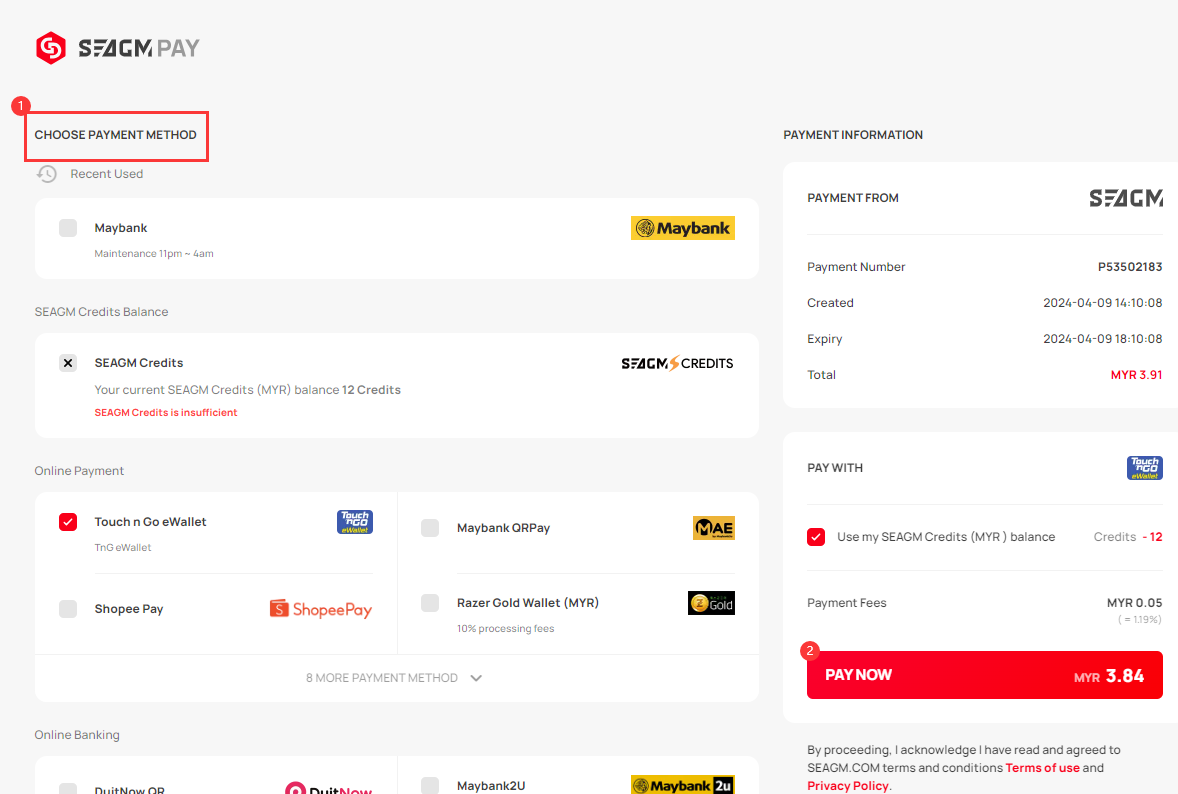Select the Shopee Pay checkbox

pos(68,609)
